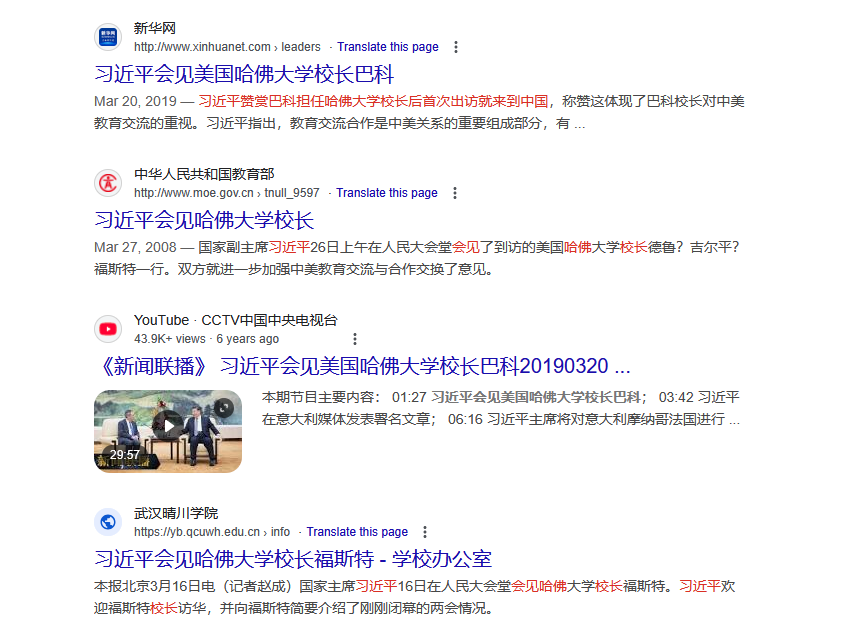Screen dimensions: 851x639
Task: Click the 29:57 duration badge on video
Action: (125, 455)
